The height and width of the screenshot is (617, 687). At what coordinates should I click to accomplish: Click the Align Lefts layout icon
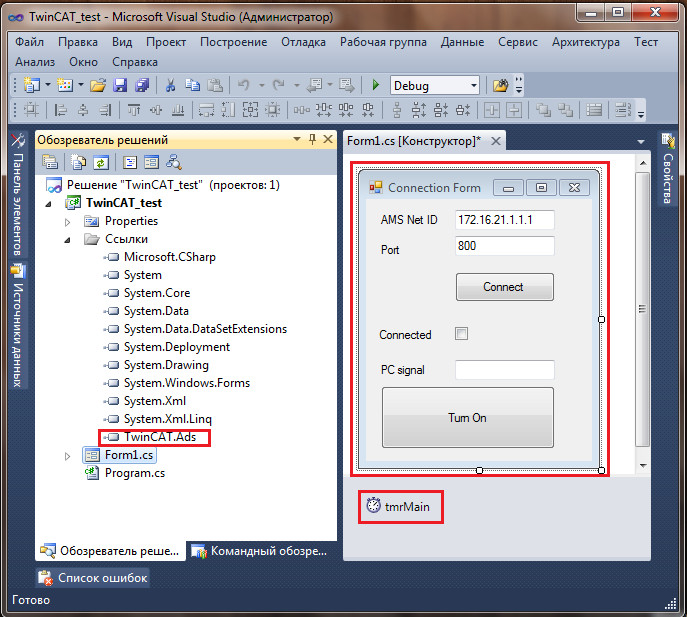tap(60, 110)
